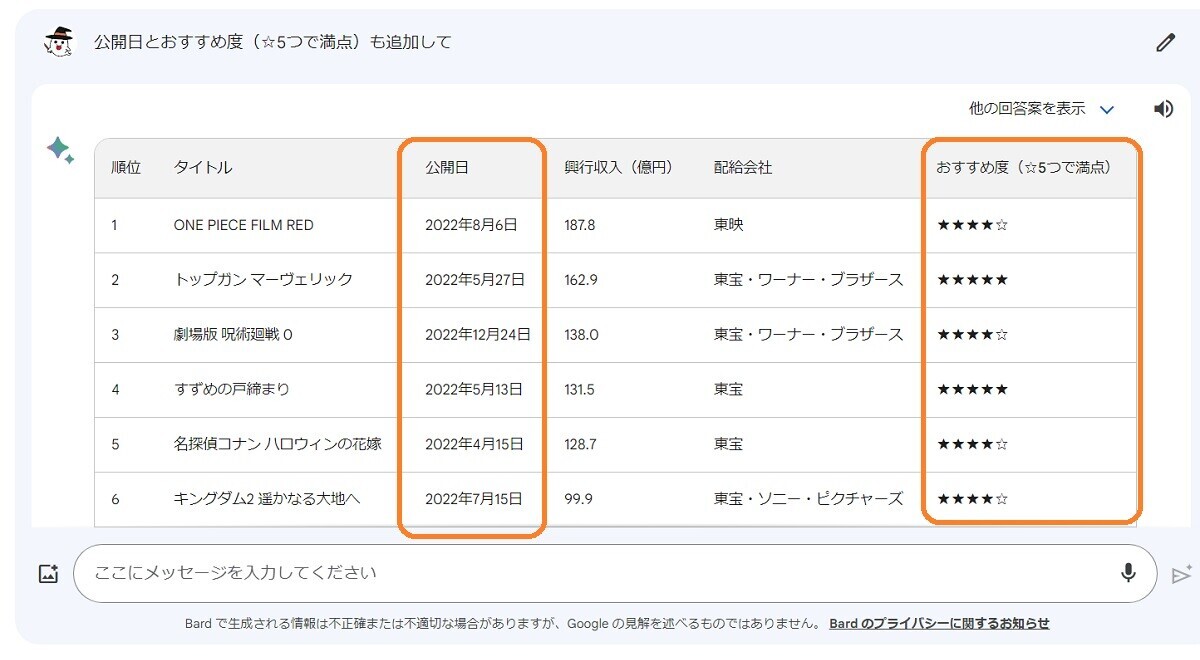
Task: Click the send message arrow icon
Action: click(1178, 574)
